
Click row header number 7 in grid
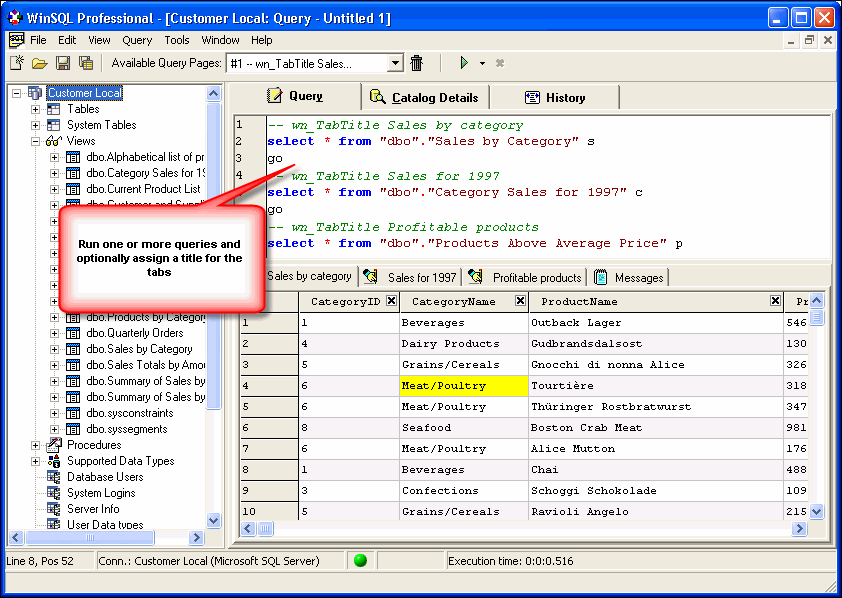point(269,449)
